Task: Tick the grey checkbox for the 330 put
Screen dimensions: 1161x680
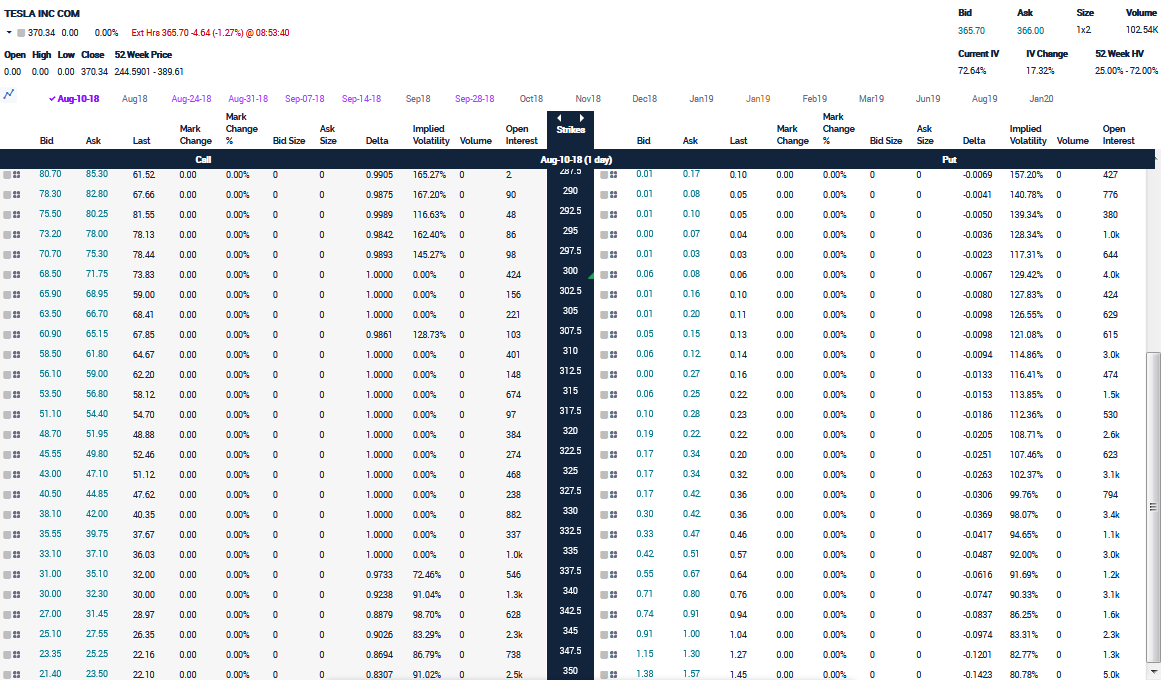Action: (x=604, y=515)
